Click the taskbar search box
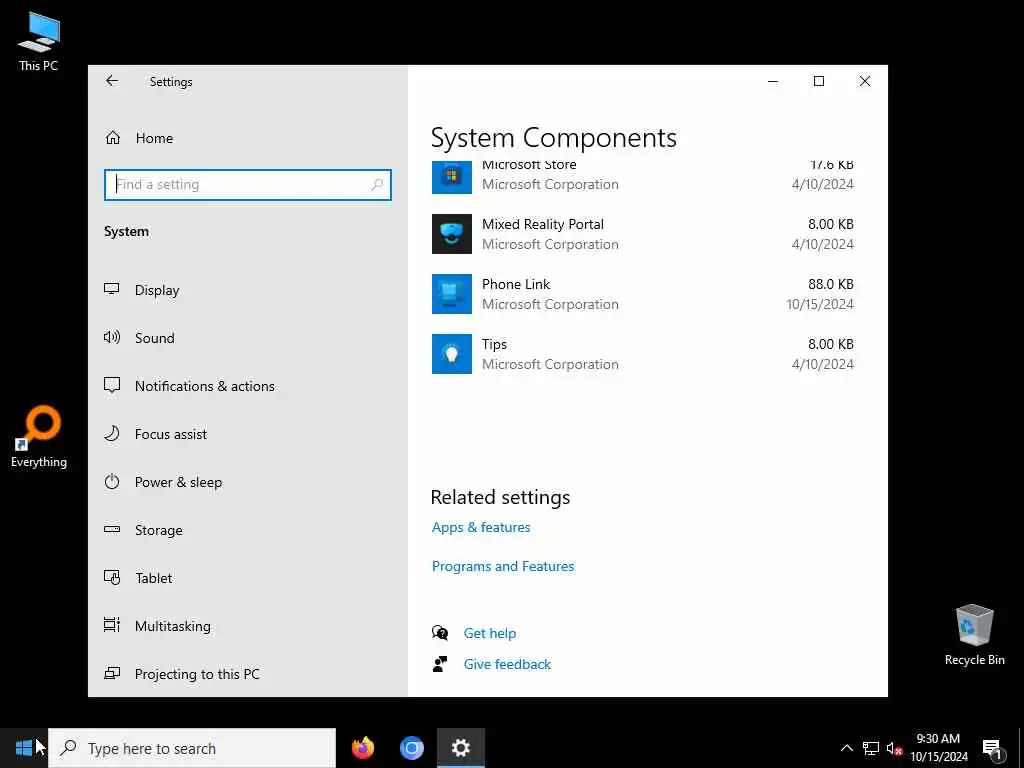Viewport: 1024px width, 768px height. point(192,748)
